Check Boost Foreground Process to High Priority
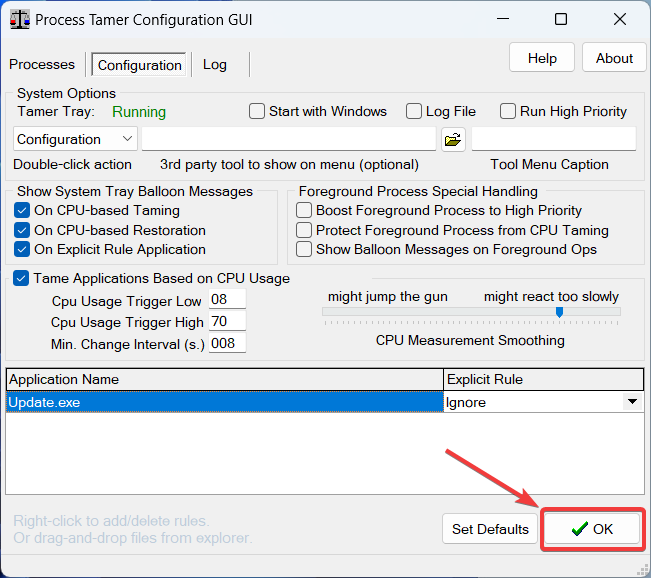This screenshot has width=651, height=578. [x=304, y=211]
